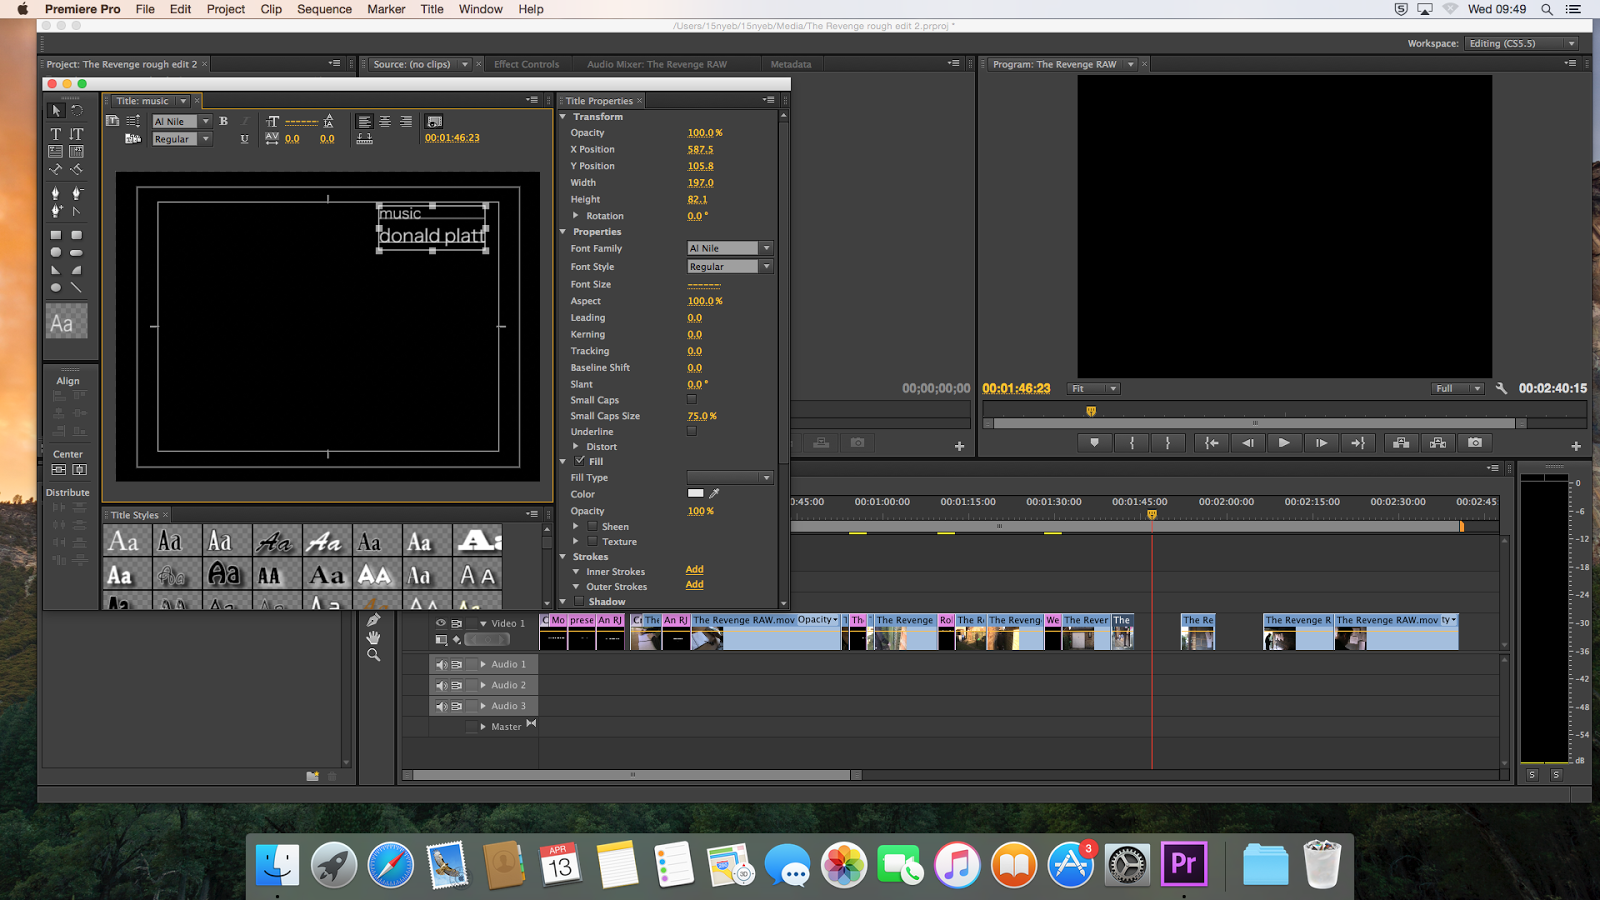This screenshot has width=1600, height=900.
Task: Pick fill color with eyedropper
Action: [714, 493]
